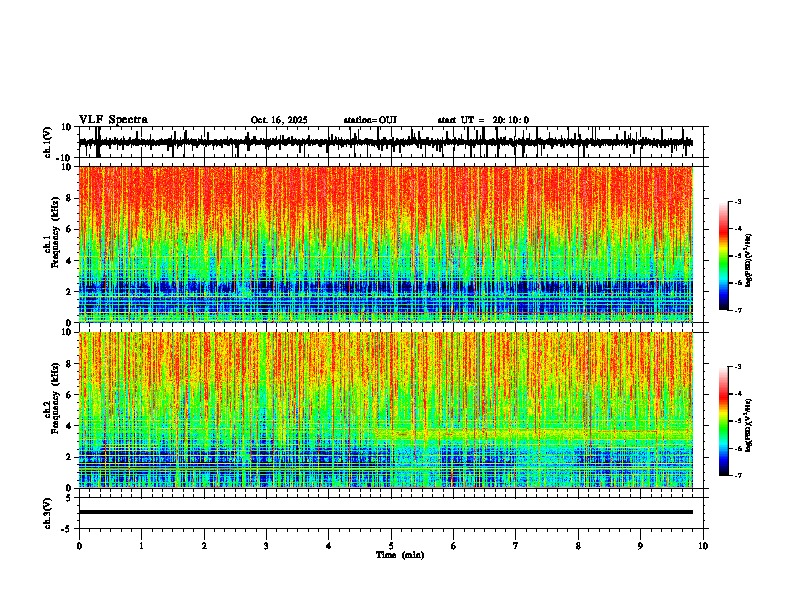
Task: Click the "VLF Spectra" plot title
Action: coord(113,120)
